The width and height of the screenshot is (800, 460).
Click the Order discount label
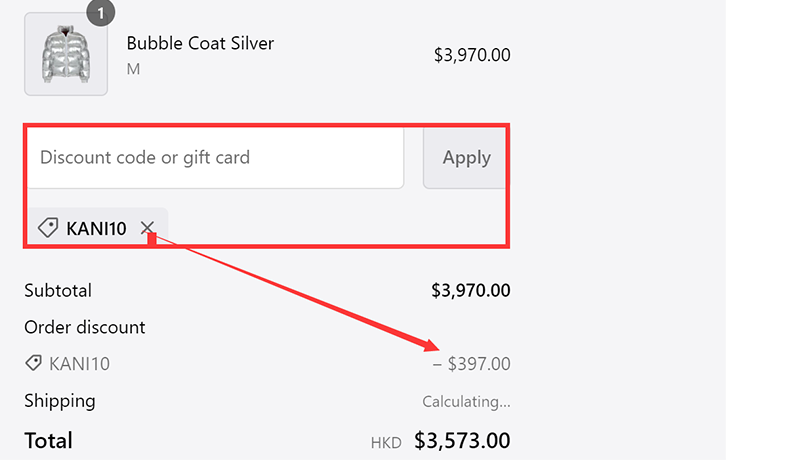(85, 327)
